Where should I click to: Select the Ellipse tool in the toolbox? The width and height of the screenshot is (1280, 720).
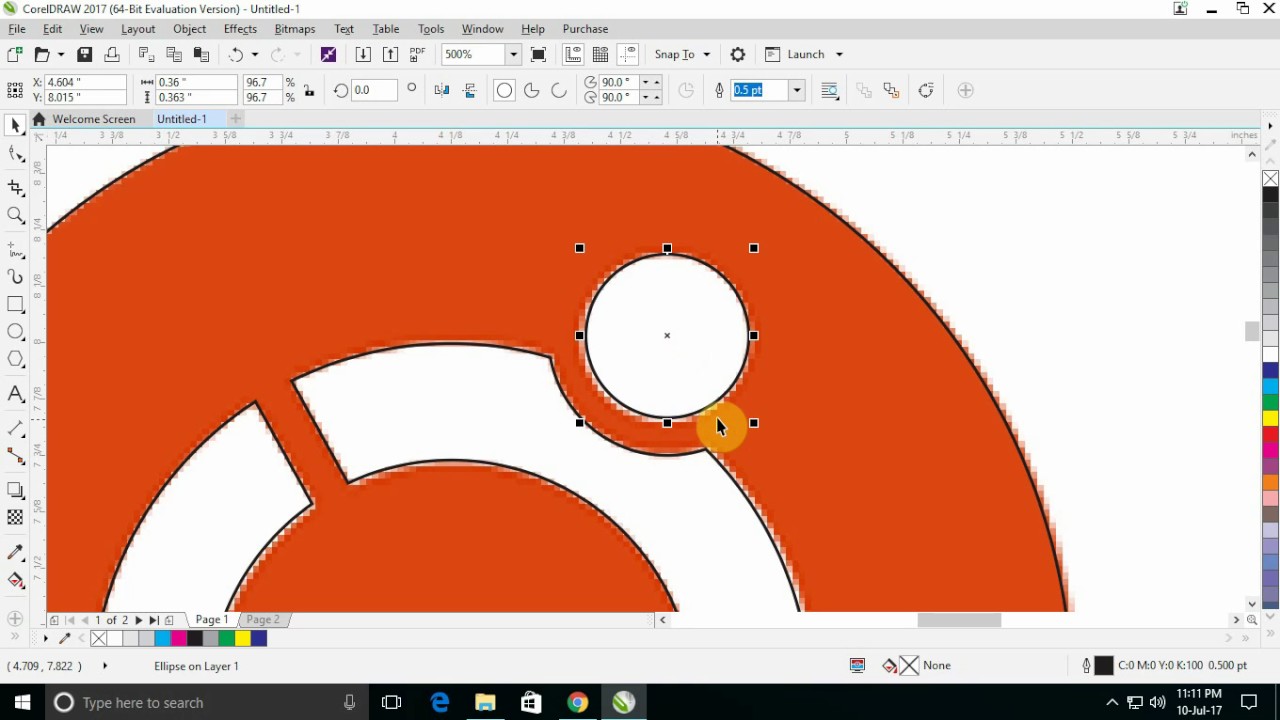[x=15, y=332]
